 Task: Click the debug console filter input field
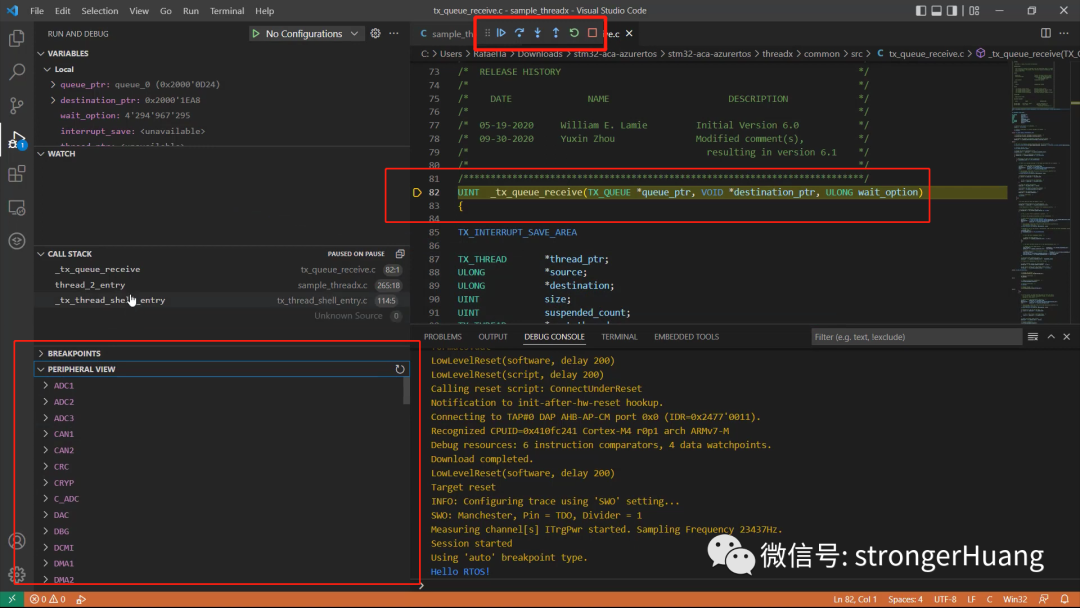point(915,336)
